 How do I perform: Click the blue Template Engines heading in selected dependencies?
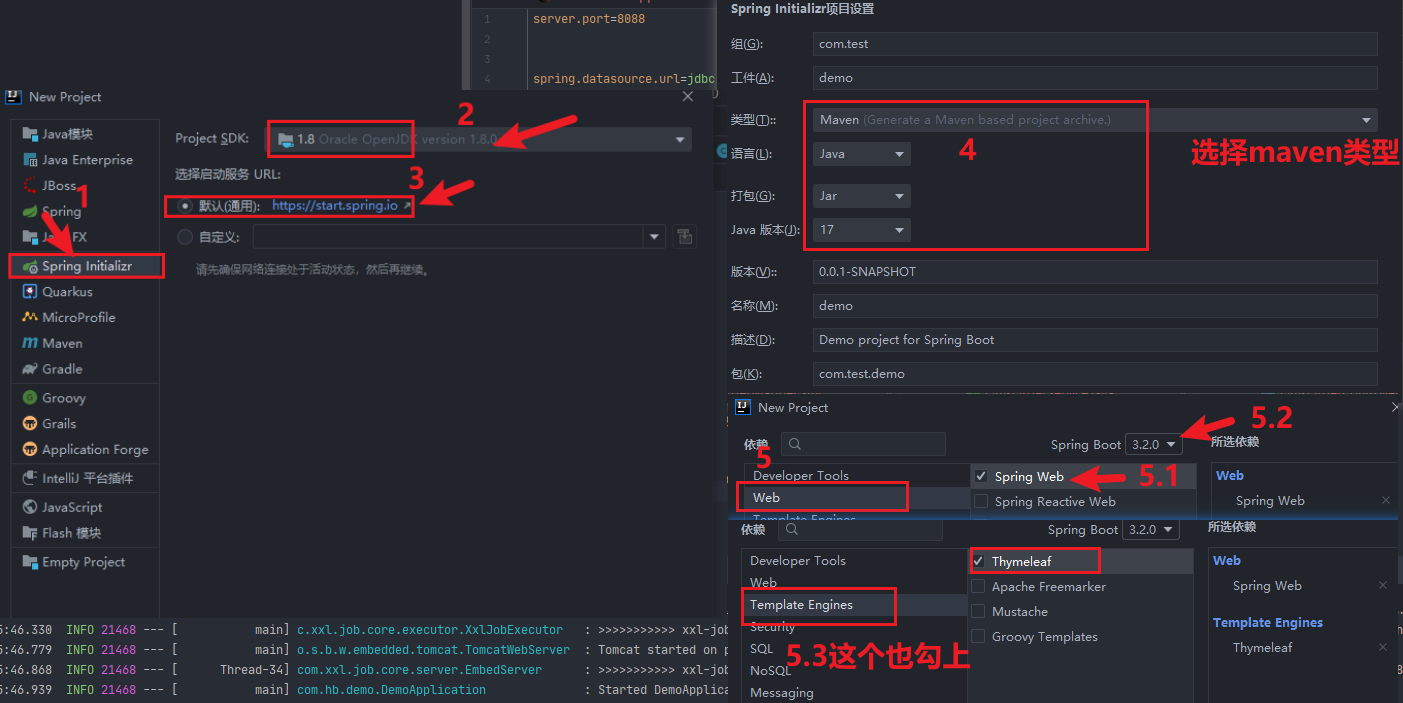(1268, 623)
